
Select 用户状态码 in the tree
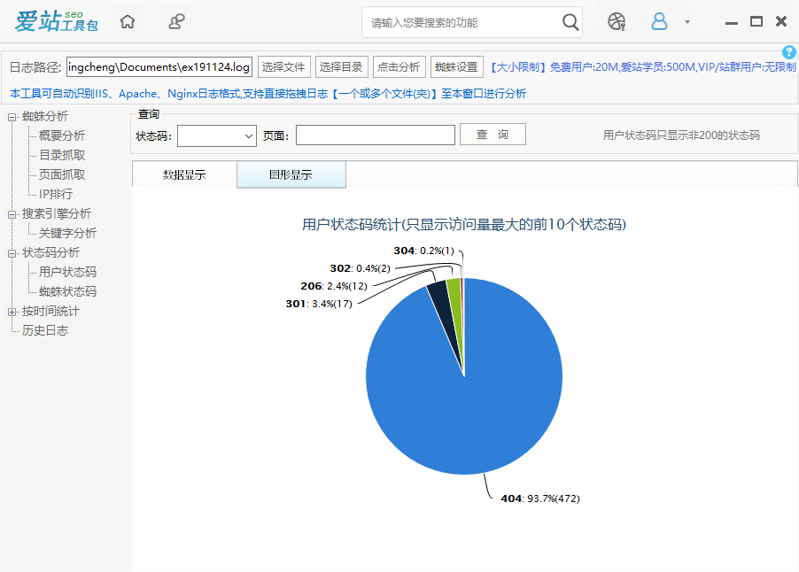[67, 272]
